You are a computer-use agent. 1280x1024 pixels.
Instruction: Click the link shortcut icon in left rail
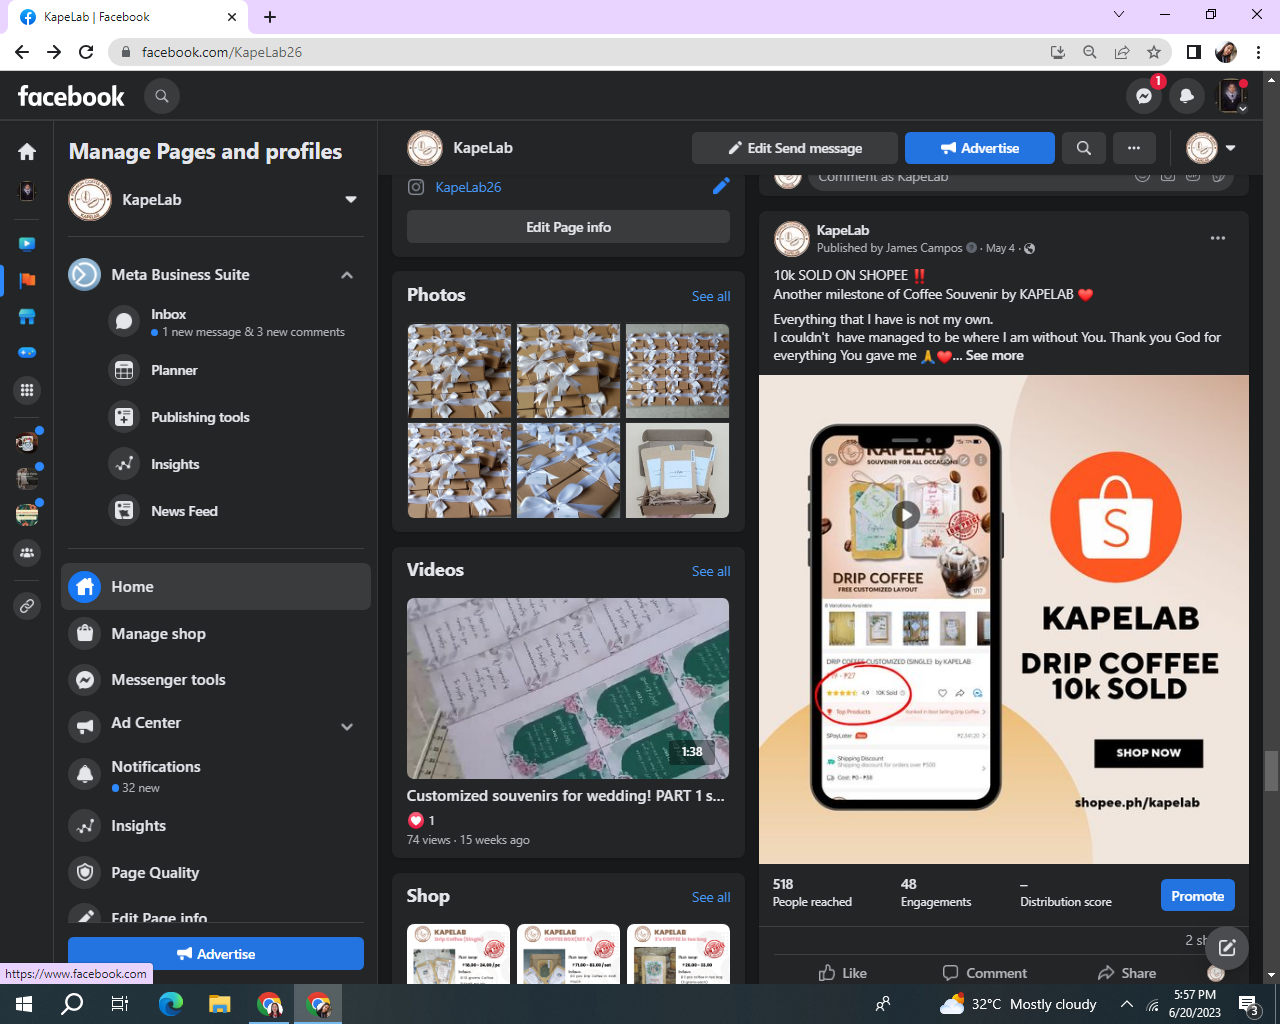27,606
